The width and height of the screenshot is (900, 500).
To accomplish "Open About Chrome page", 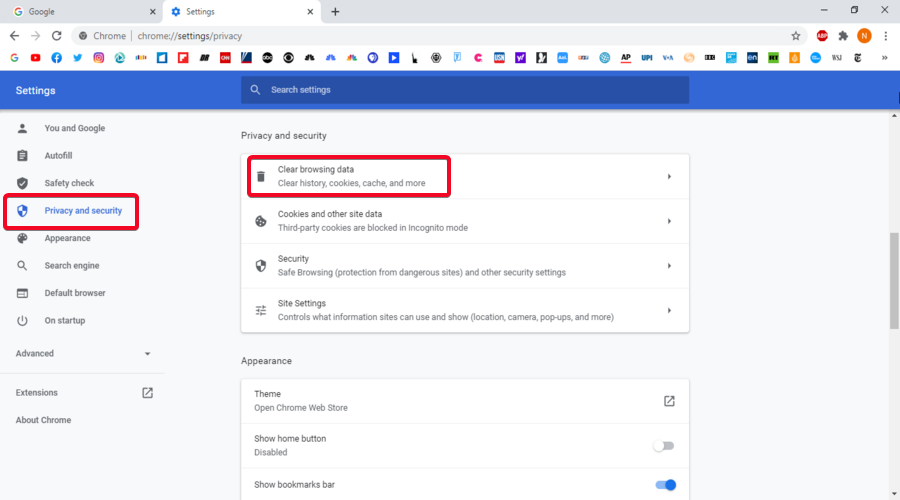I will click(43, 420).
